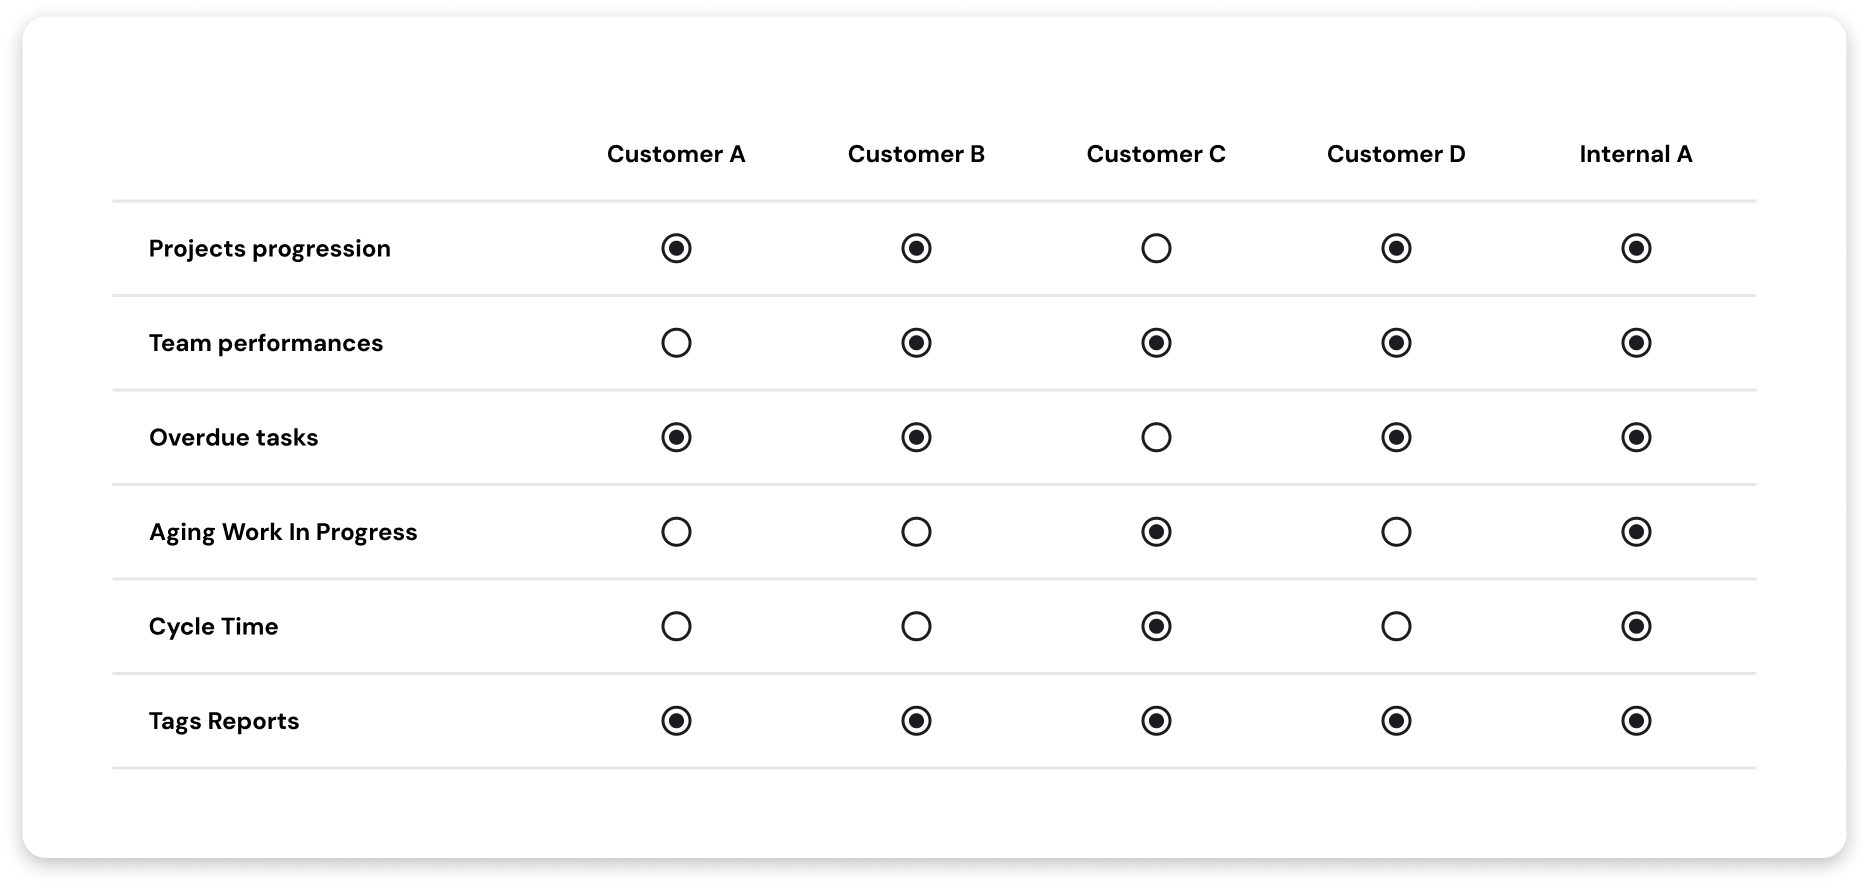Select Projects progression radio for Customer B
Image resolution: width=1869 pixels, height=887 pixels.
click(916, 248)
